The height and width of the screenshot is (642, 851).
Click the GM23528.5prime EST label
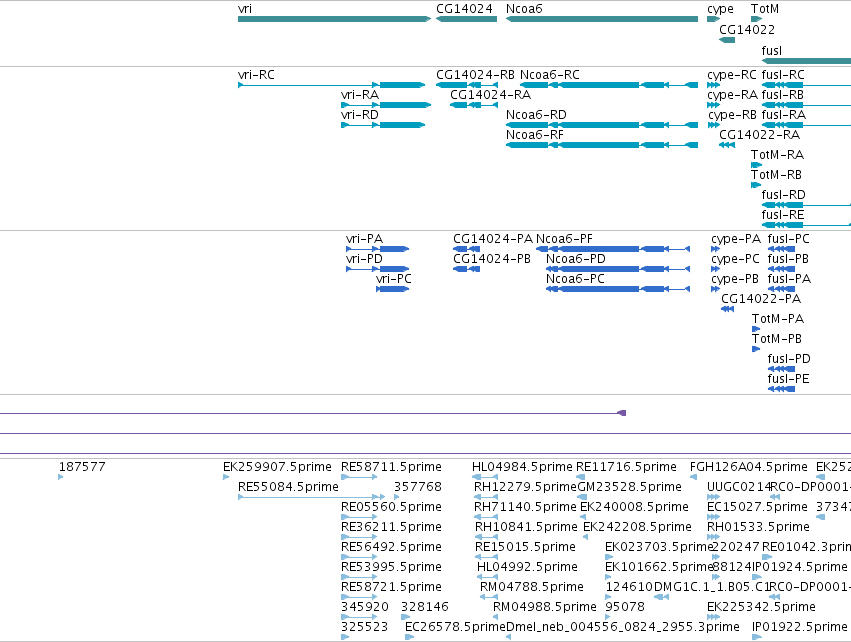coord(630,487)
